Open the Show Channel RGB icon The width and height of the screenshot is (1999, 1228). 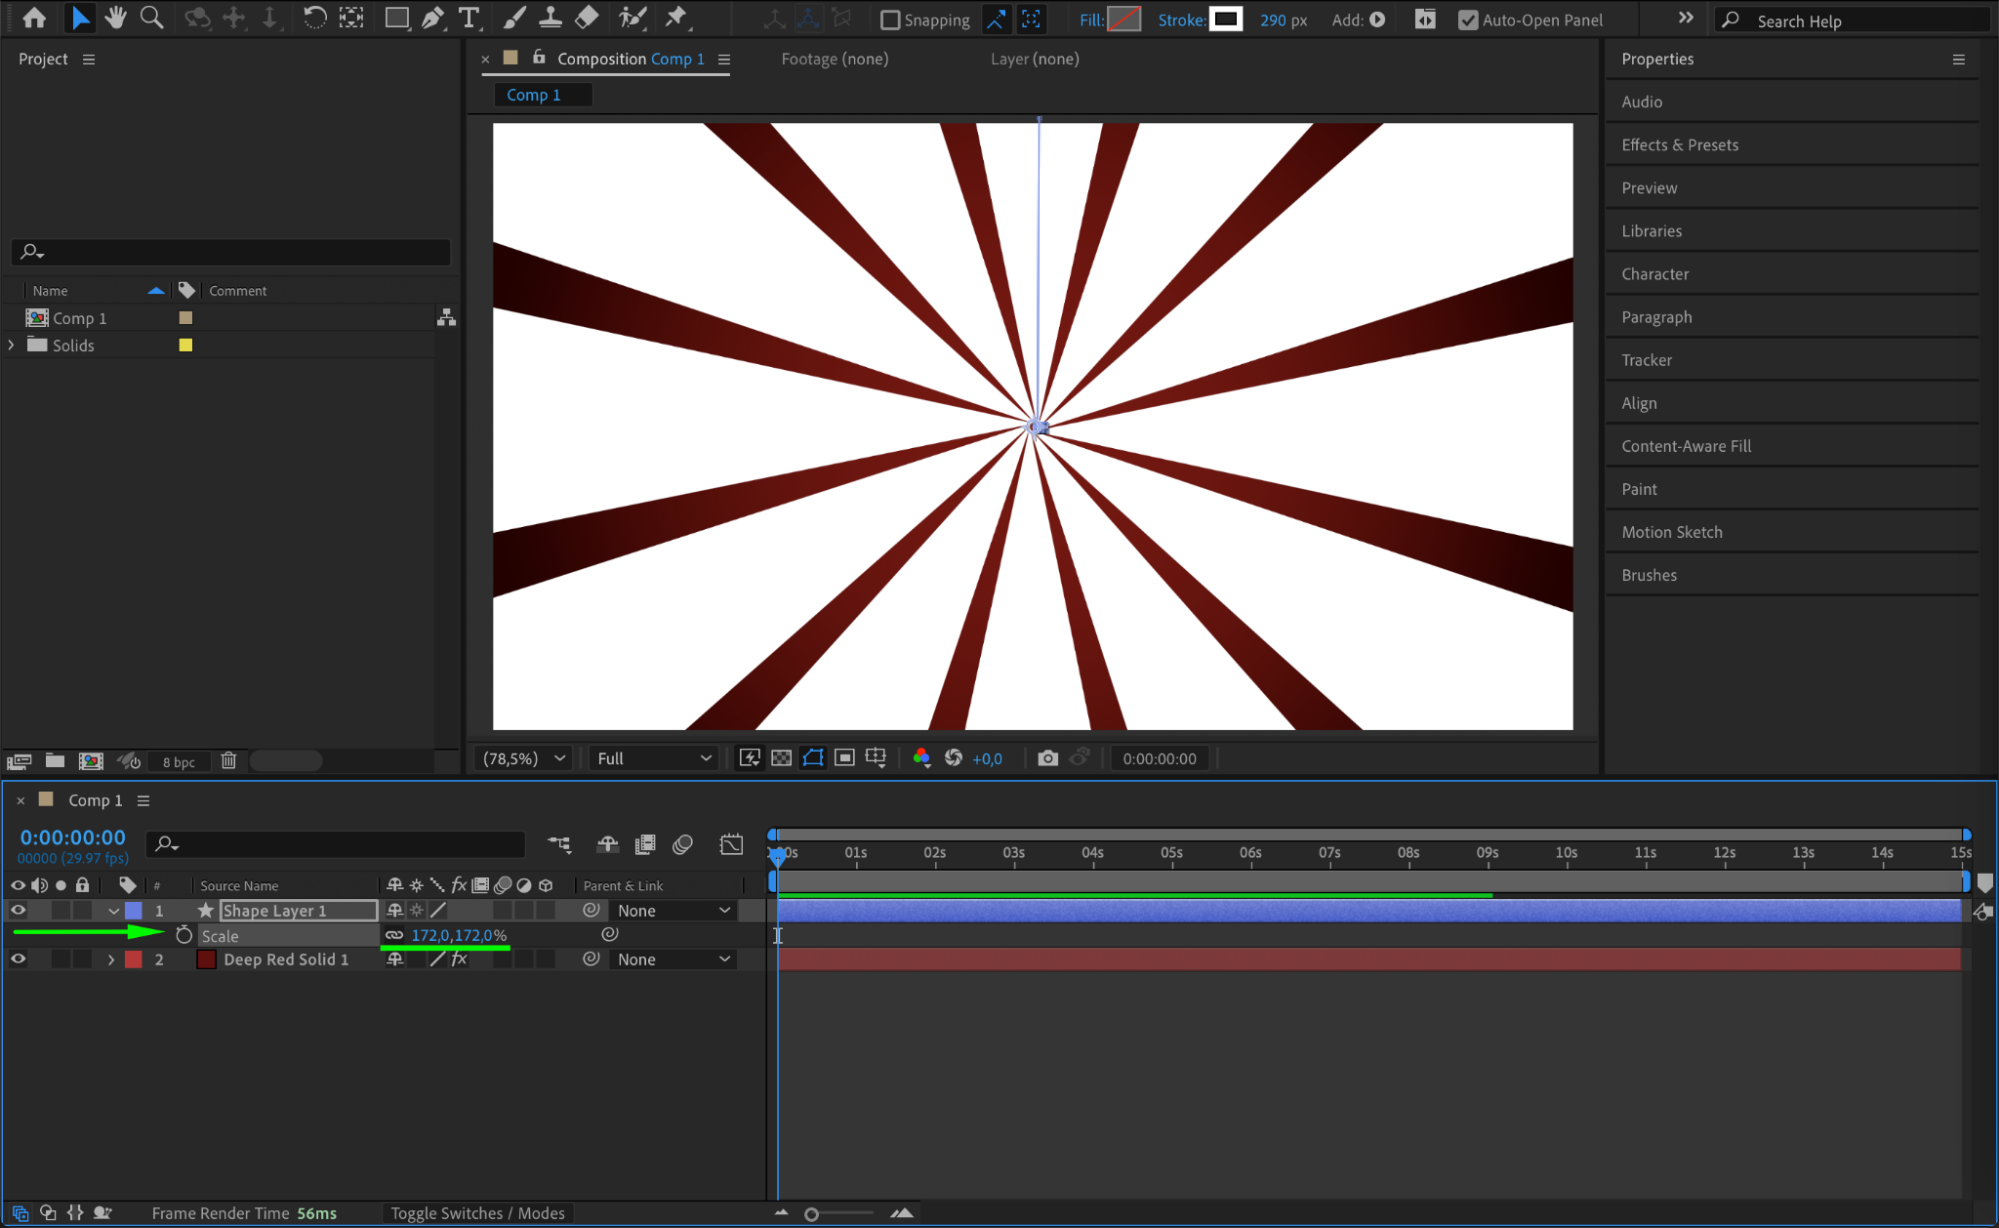click(921, 758)
